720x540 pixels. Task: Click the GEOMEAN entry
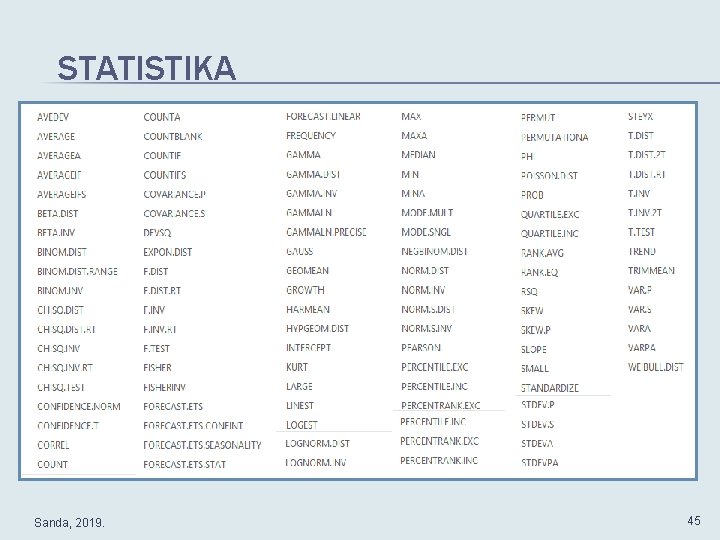tap(308, 270)
